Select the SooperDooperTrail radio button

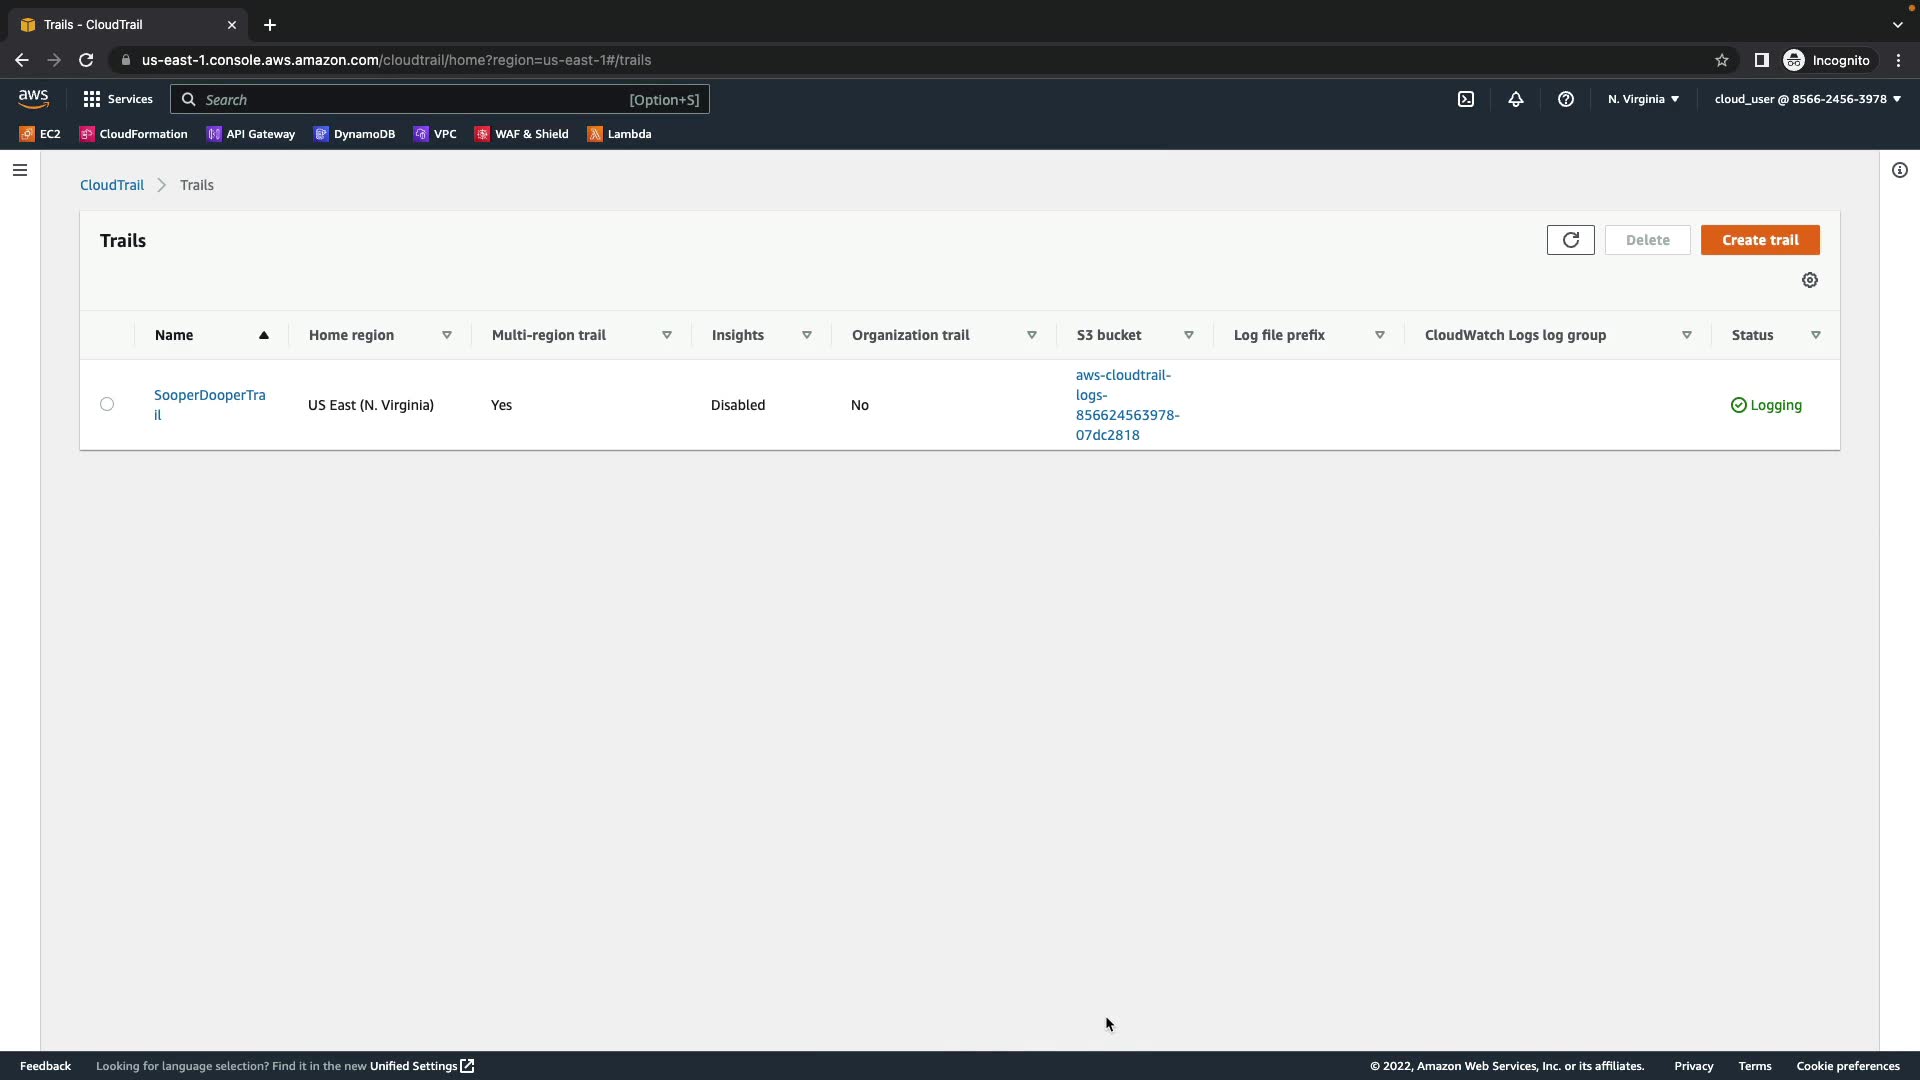coord(107,404)
